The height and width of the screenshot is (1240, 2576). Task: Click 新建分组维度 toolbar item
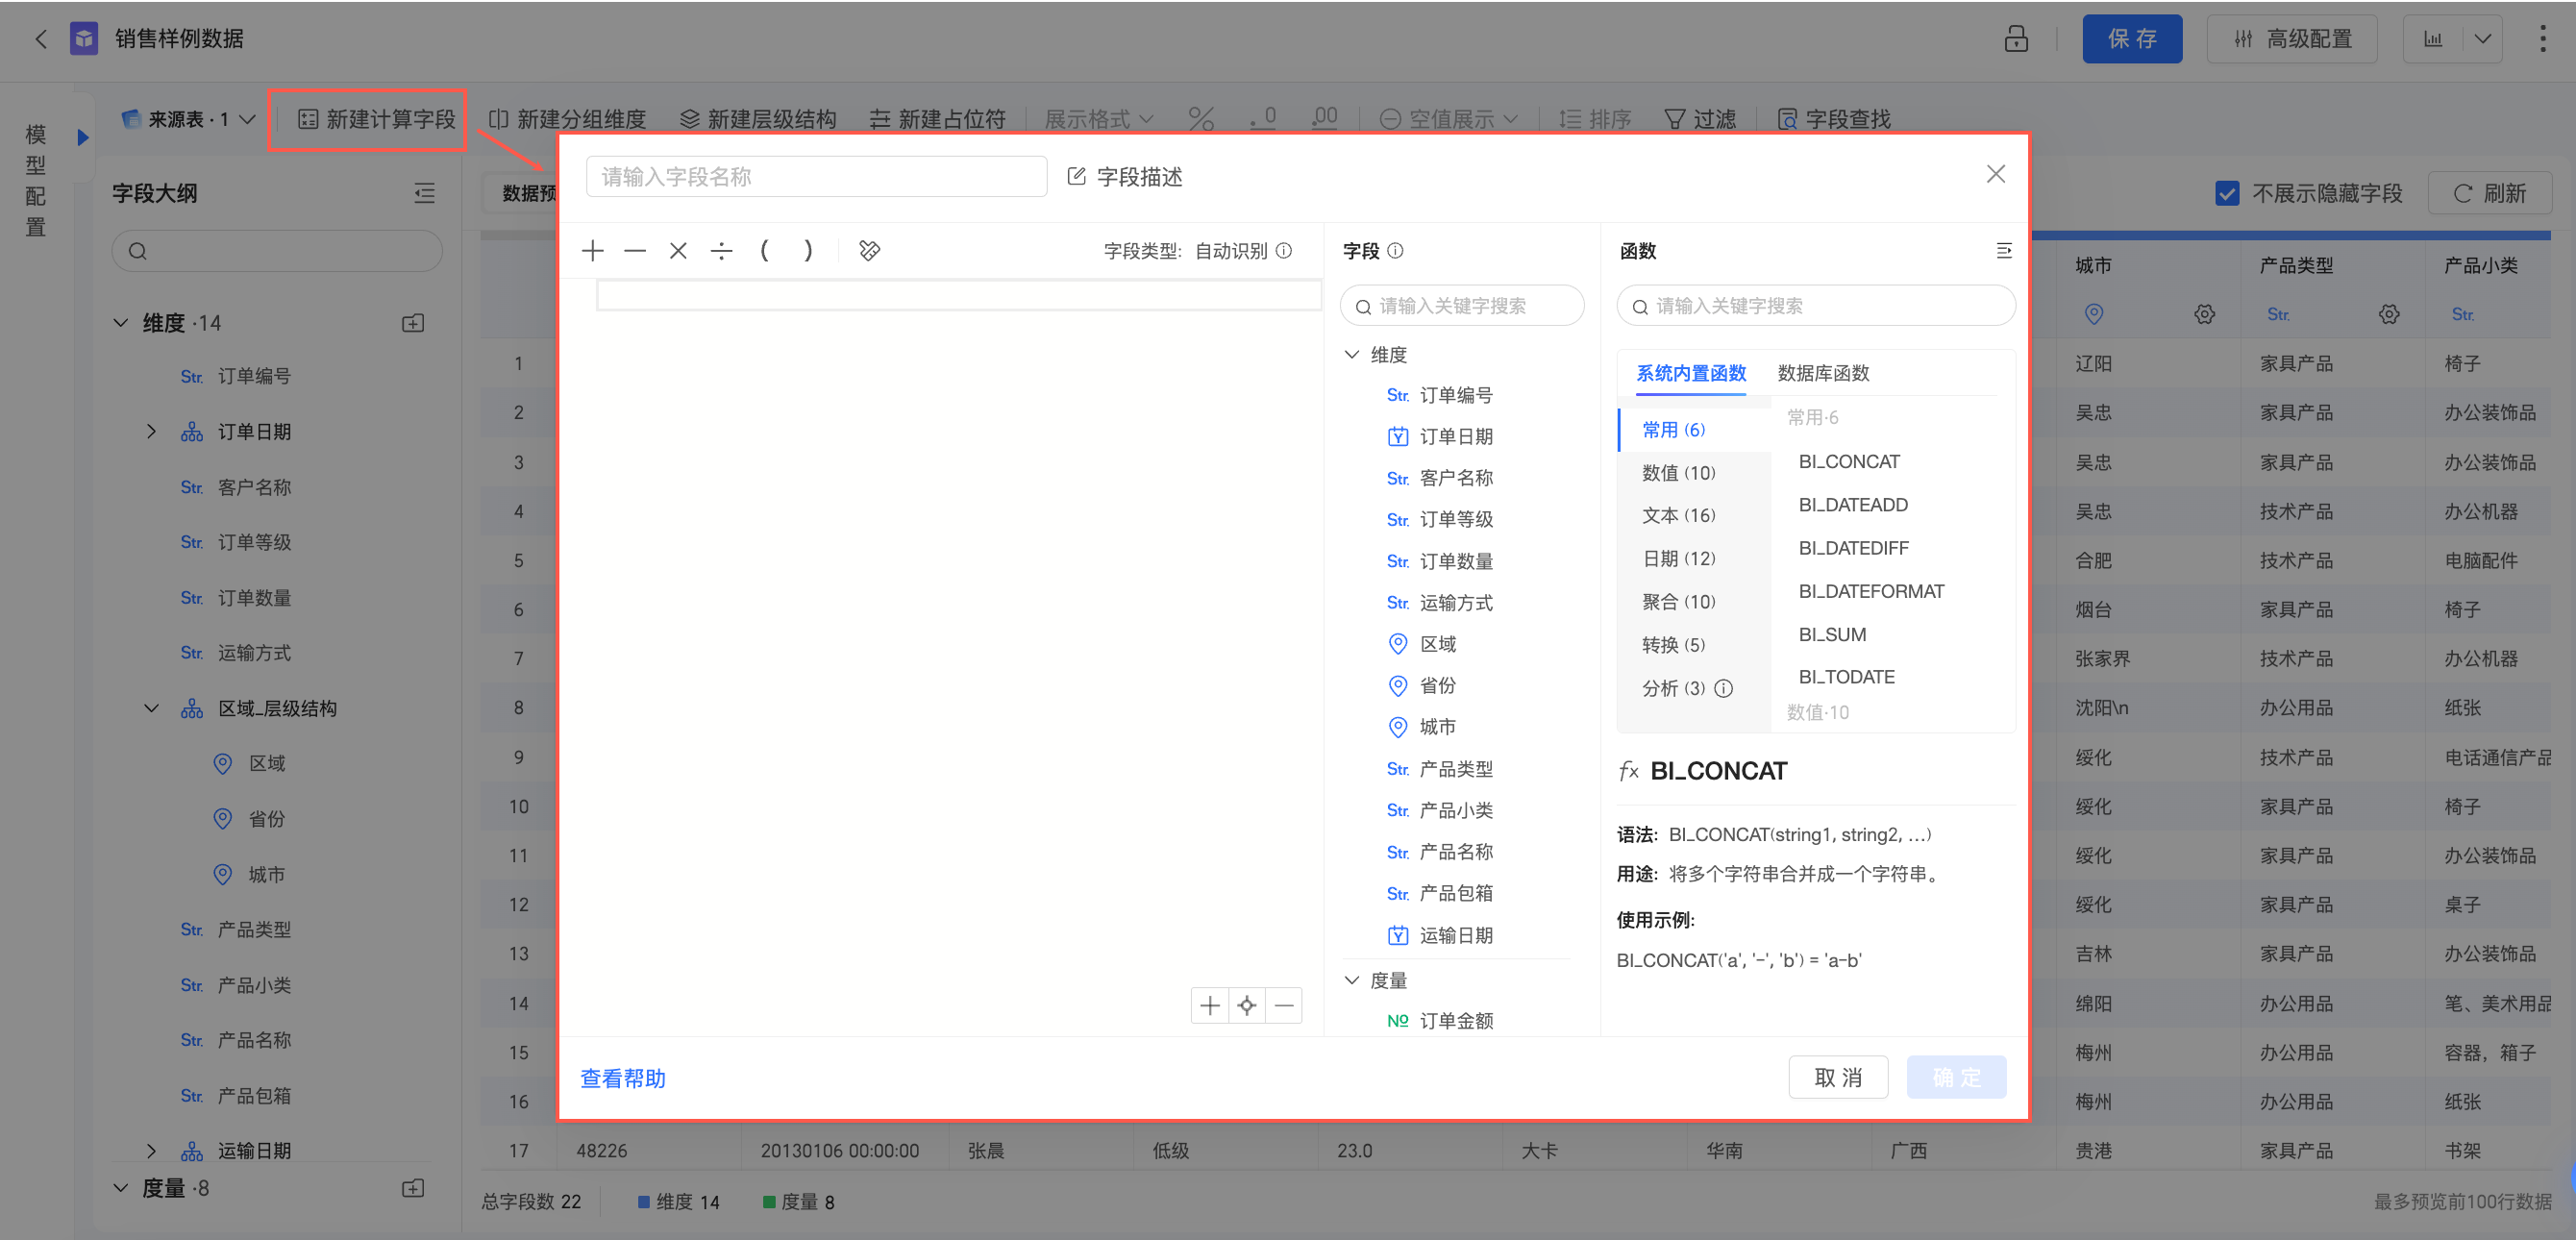(x=568, y=119)
